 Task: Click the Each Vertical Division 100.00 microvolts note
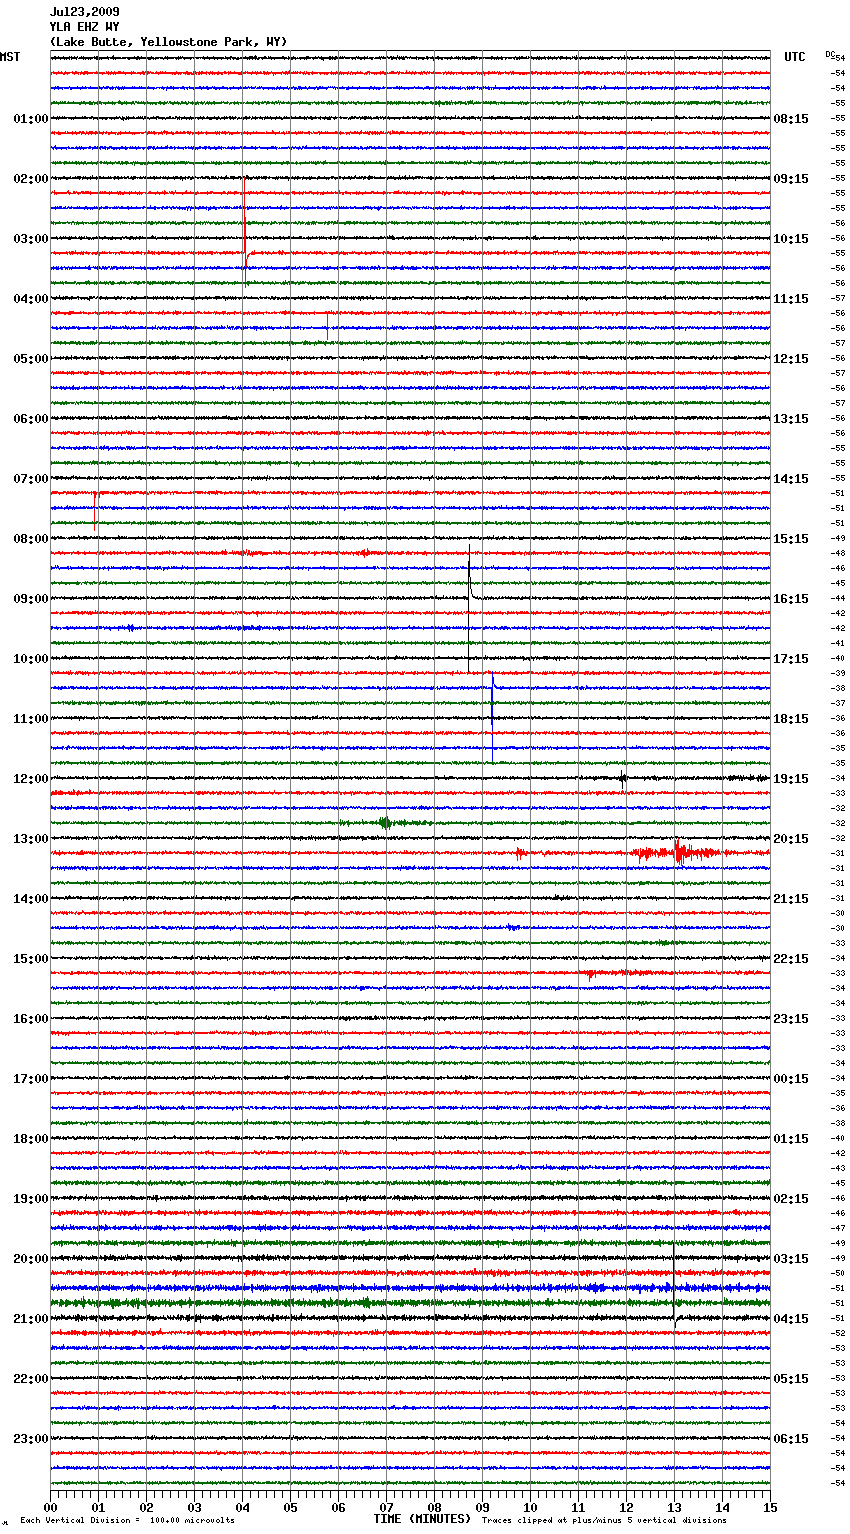tap(127, 1521)
